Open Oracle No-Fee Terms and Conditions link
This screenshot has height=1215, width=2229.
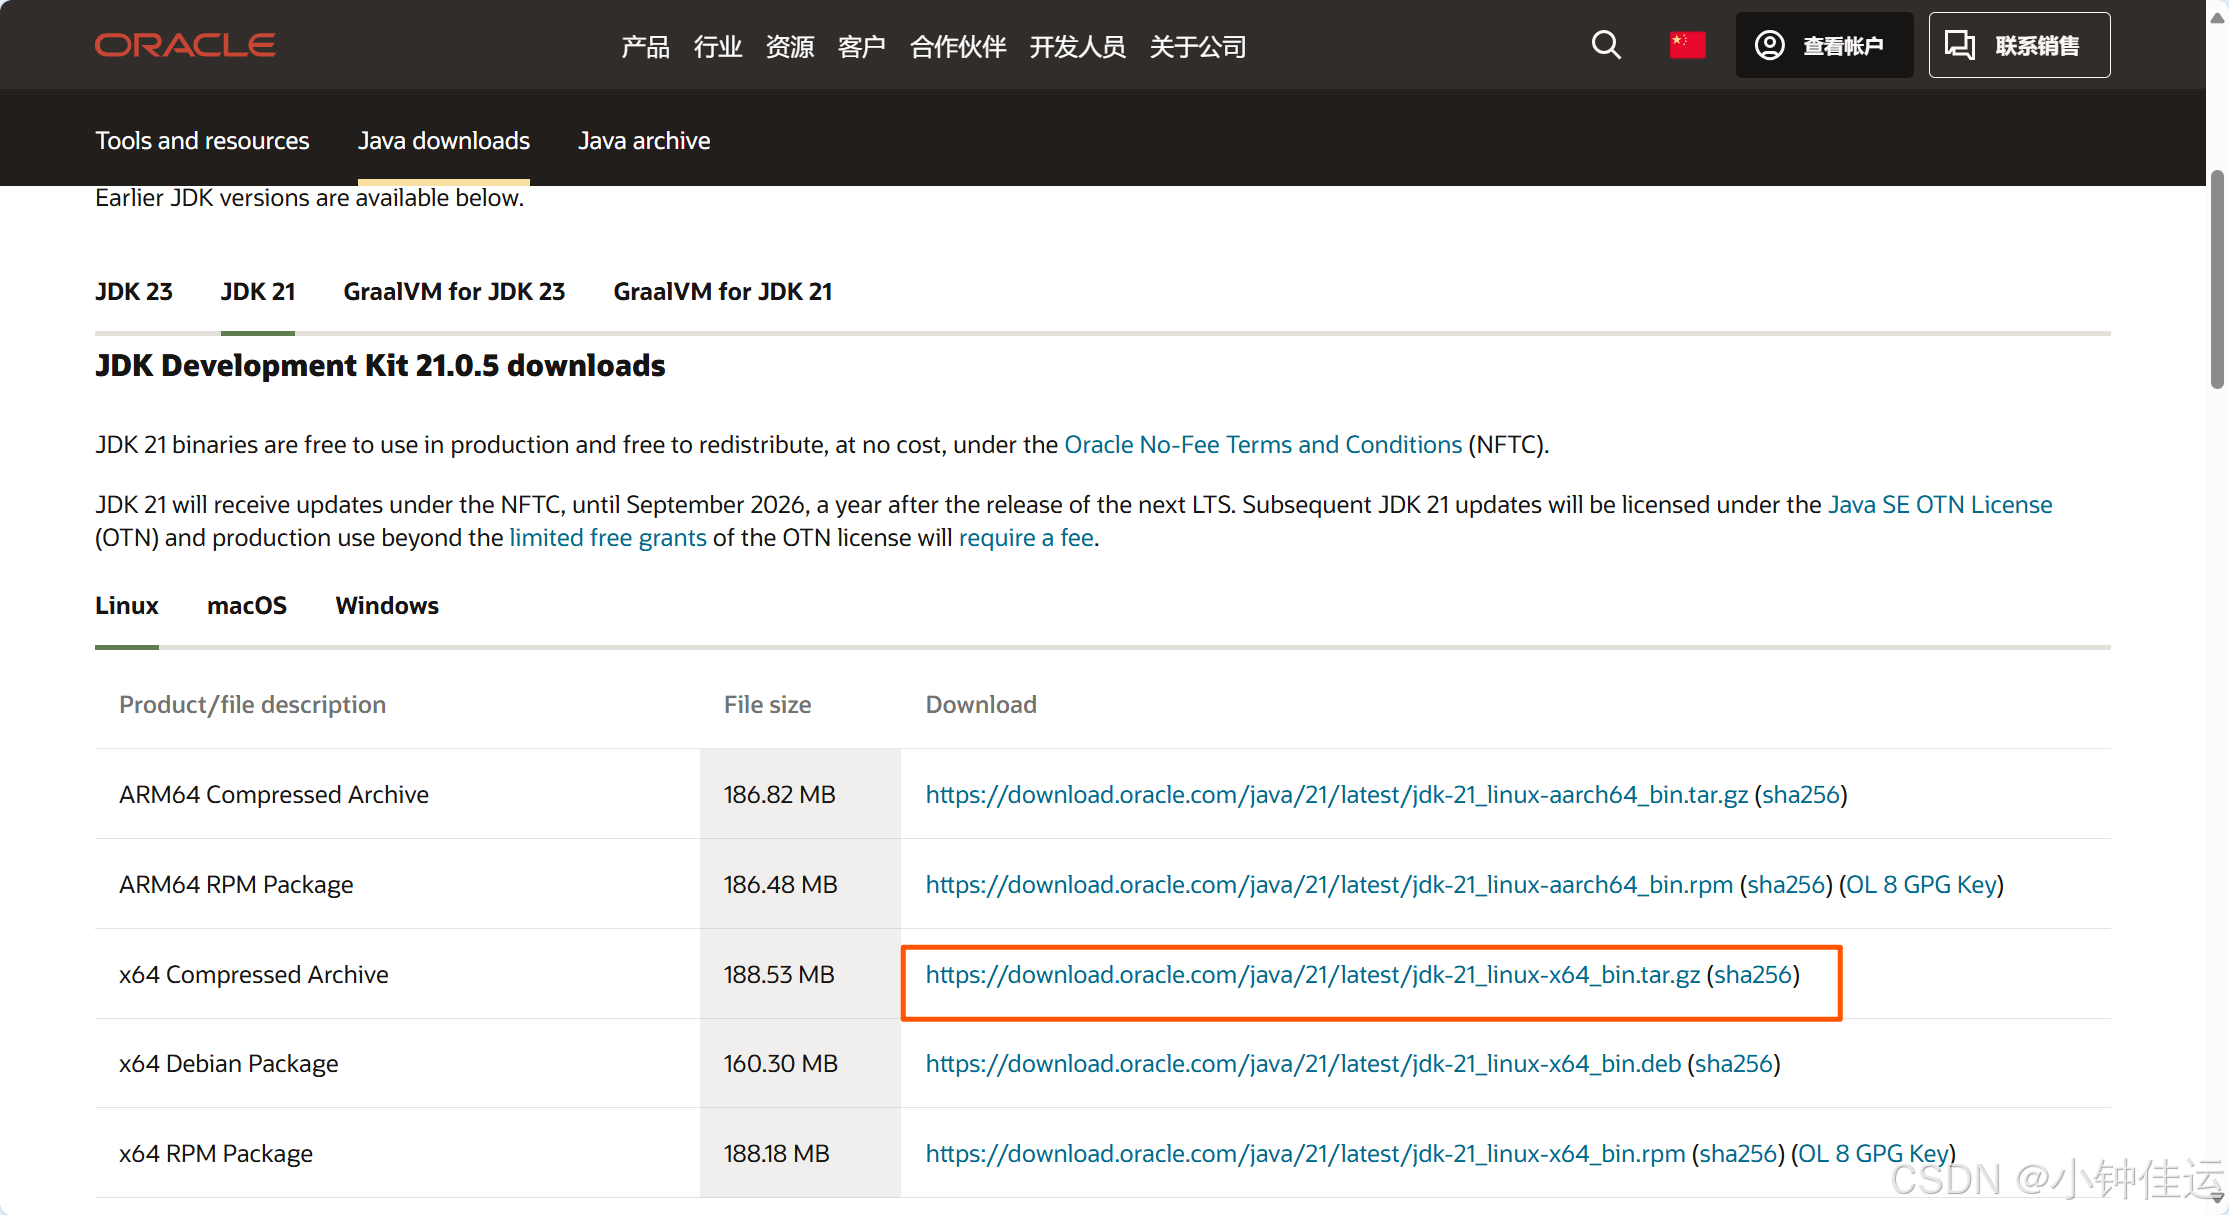1263,444
